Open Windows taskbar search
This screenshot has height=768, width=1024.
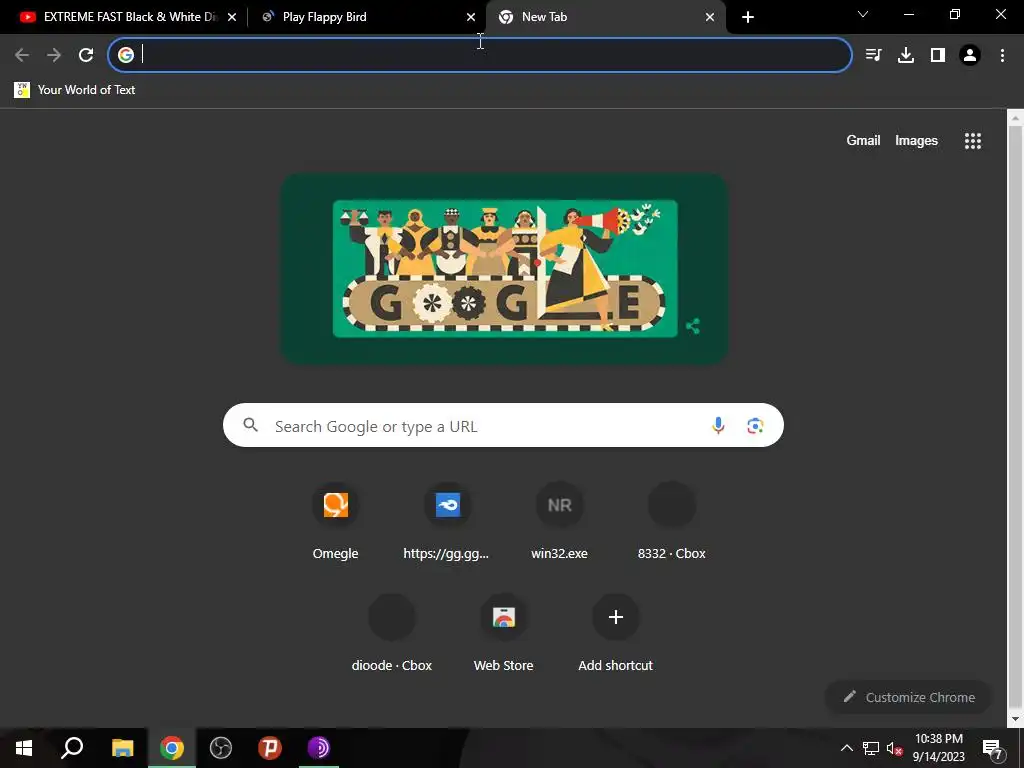click(72, 748)
